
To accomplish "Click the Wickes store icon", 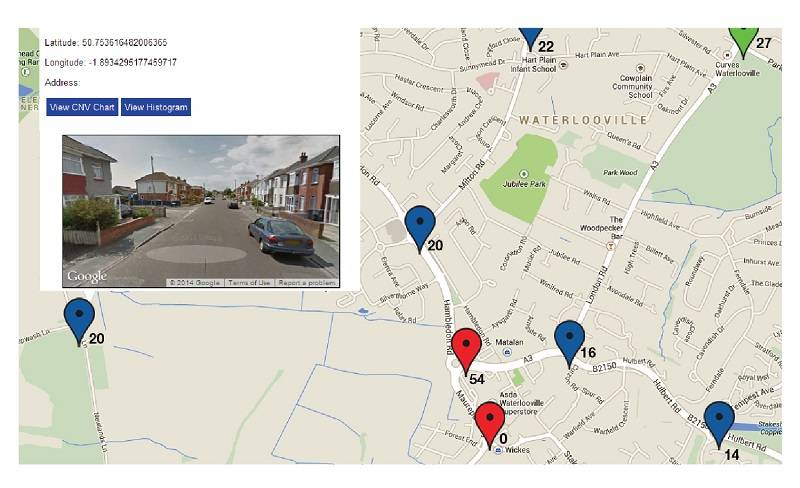I will coord(498,450).
